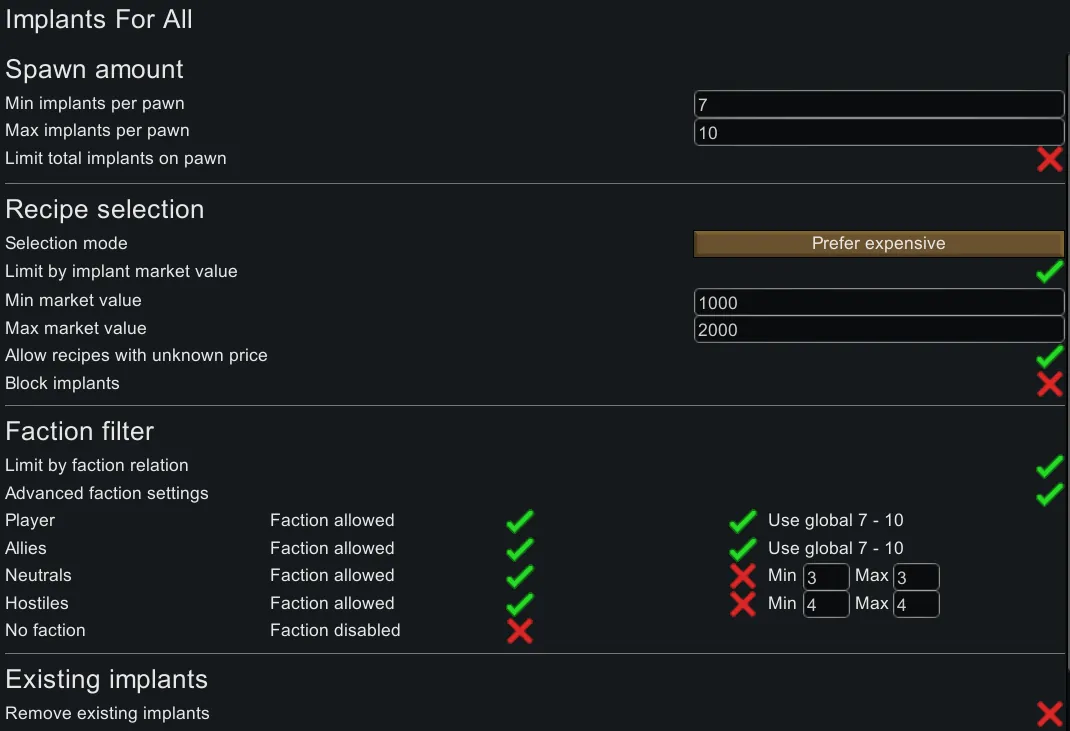Toggle Use global for Player faction
Image resolution: width=1070 pixels, height=731 pixels.
point(742,521)
